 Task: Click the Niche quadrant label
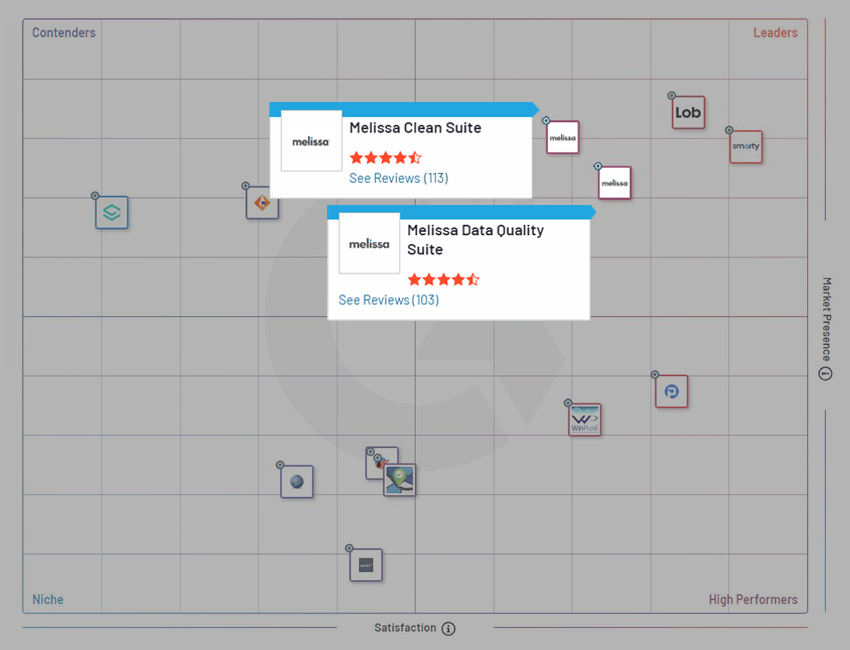pyautogui.click(x=48, y=600)
